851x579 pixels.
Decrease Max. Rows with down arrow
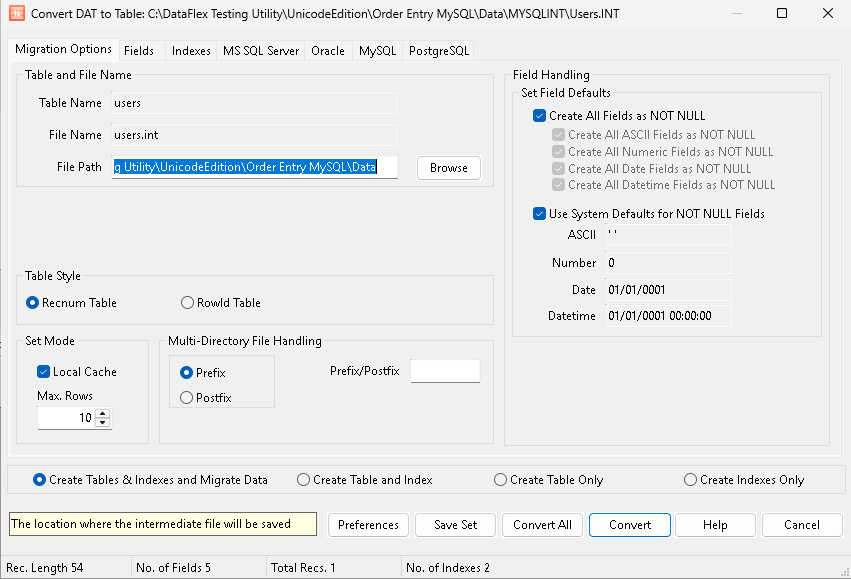coord(103,423)
